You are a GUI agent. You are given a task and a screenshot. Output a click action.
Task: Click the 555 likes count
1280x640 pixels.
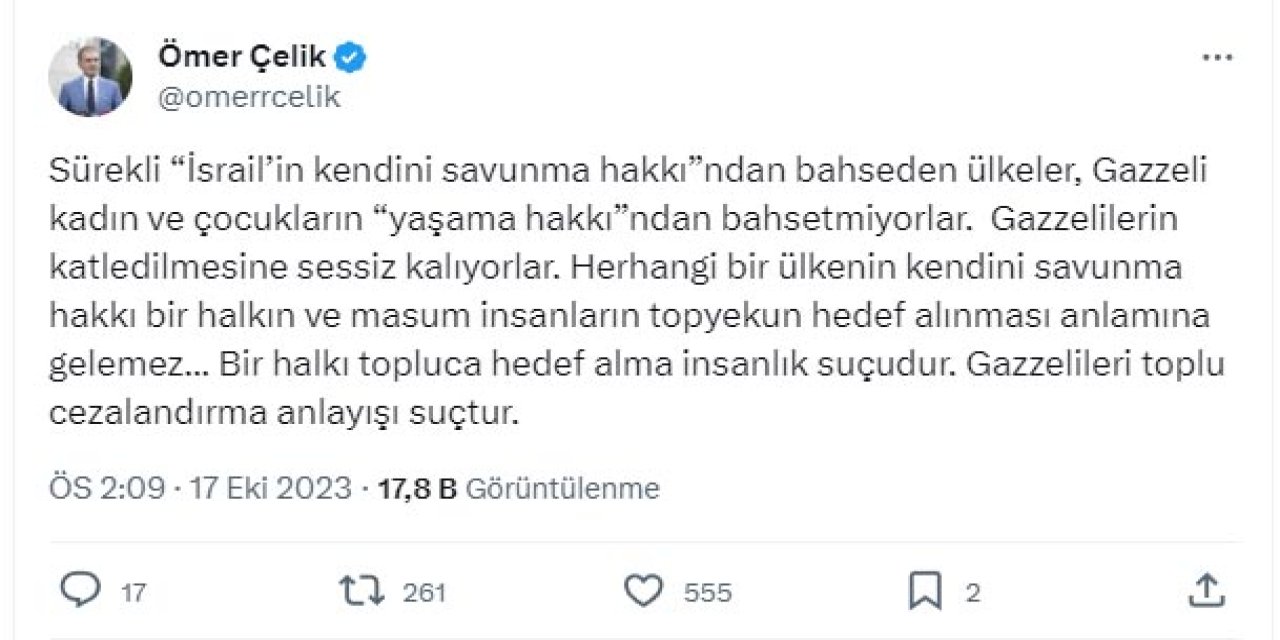point(707,590)
